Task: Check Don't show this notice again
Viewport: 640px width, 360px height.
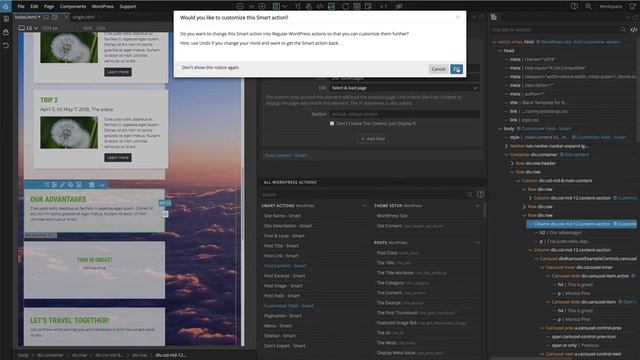Action: click(178, 67)
